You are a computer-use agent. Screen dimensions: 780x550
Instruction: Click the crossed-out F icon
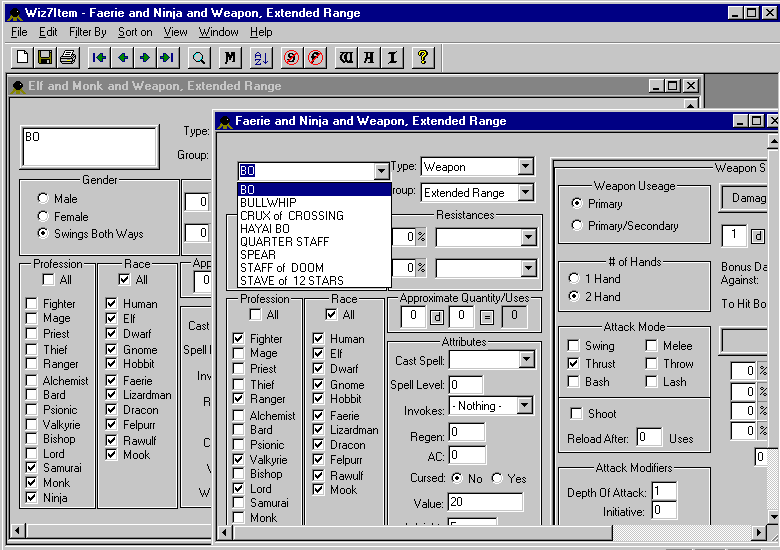(315, 58)
